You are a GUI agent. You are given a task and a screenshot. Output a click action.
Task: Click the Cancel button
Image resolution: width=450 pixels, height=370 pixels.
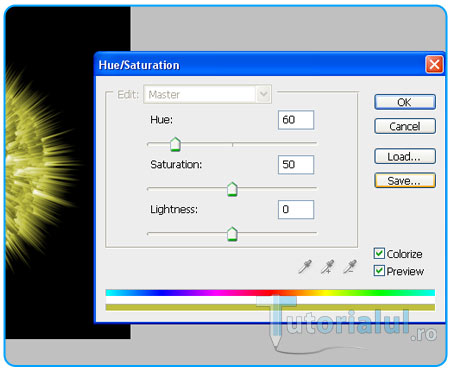[405, 126]
